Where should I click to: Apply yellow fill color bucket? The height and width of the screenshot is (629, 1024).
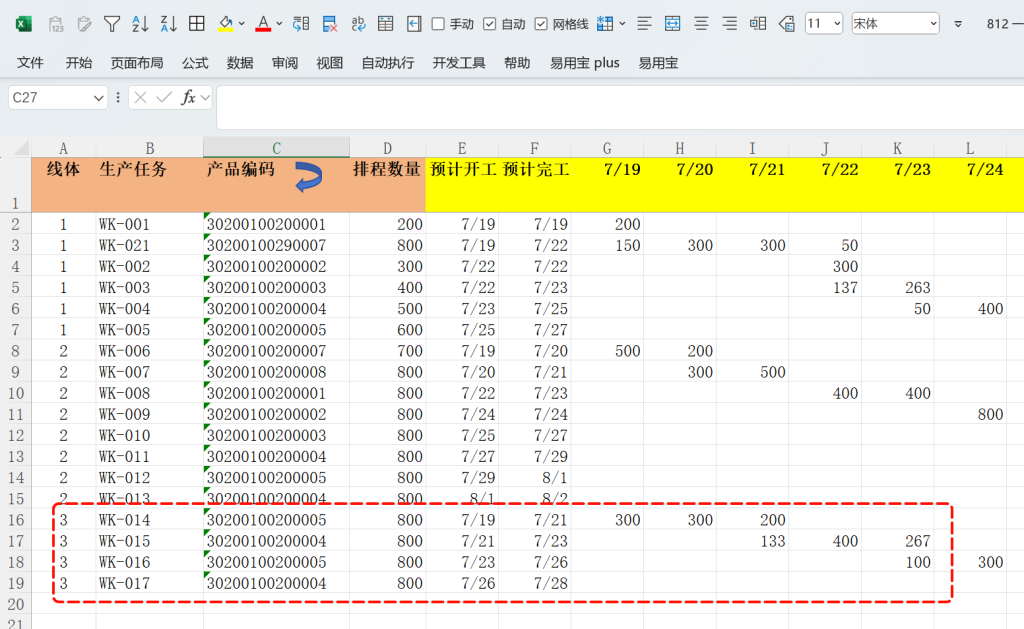[x=226, y=24]
